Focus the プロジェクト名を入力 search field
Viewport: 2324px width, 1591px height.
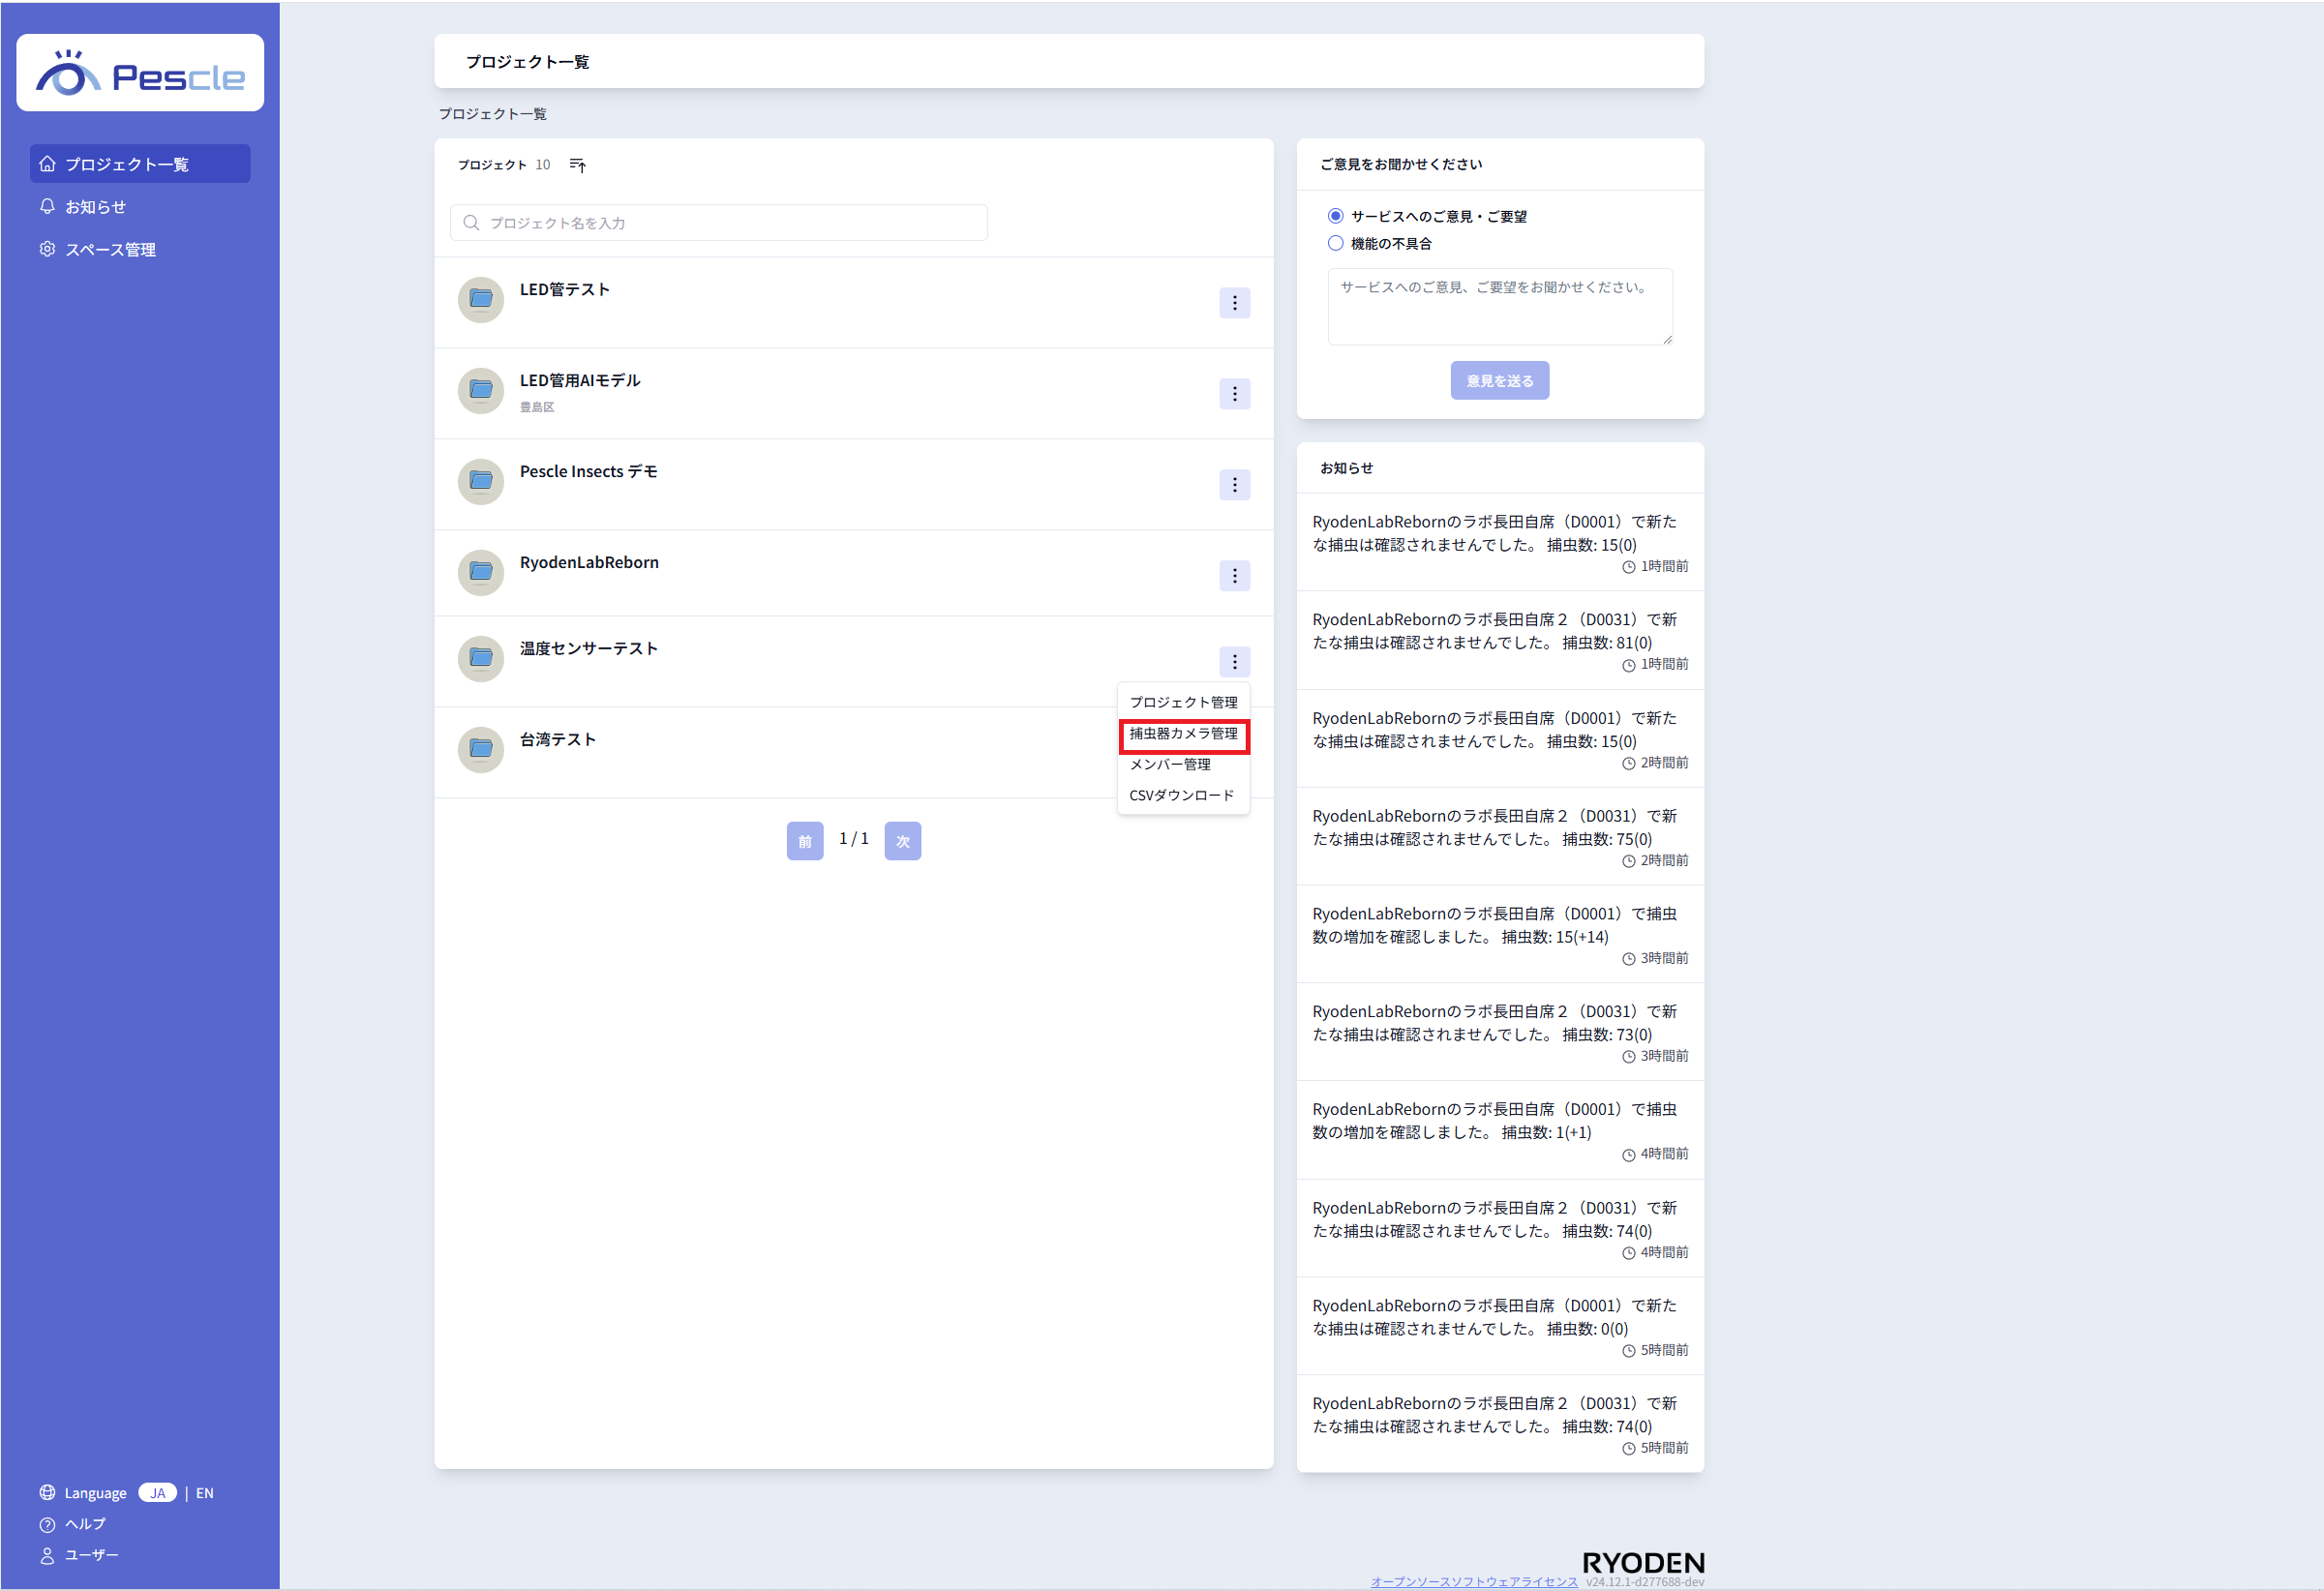pos(720,223)
